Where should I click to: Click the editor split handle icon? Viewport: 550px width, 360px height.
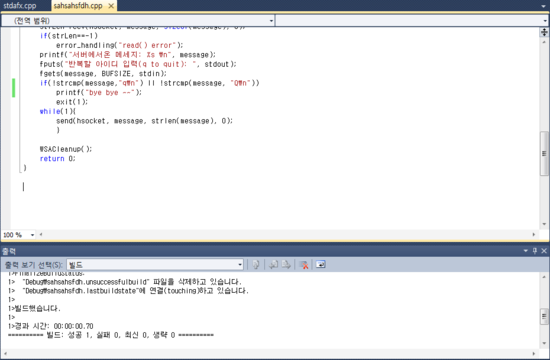pyautogui.click(x=544, y=32)
